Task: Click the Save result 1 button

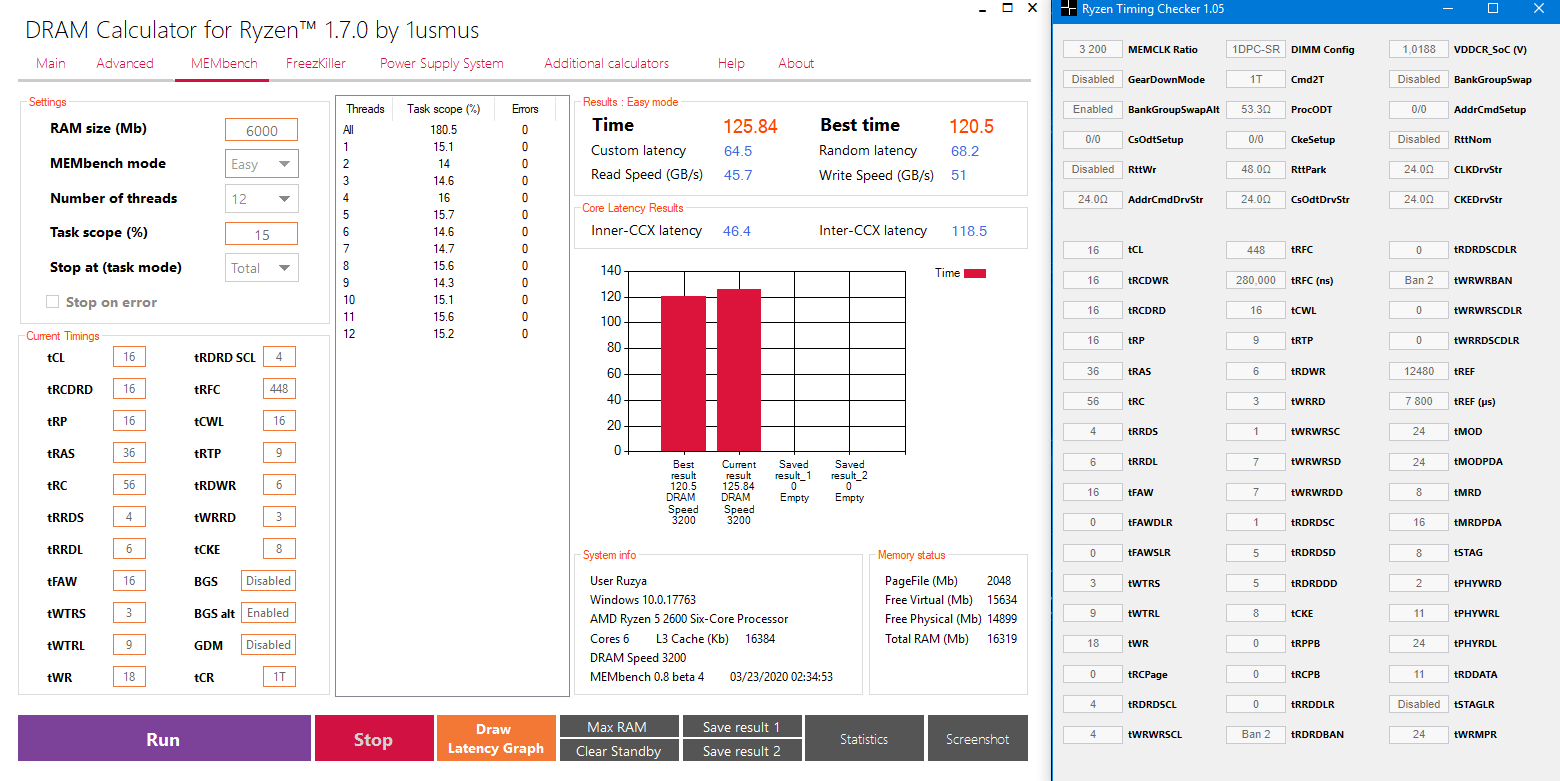Action: tap(741, 727)
